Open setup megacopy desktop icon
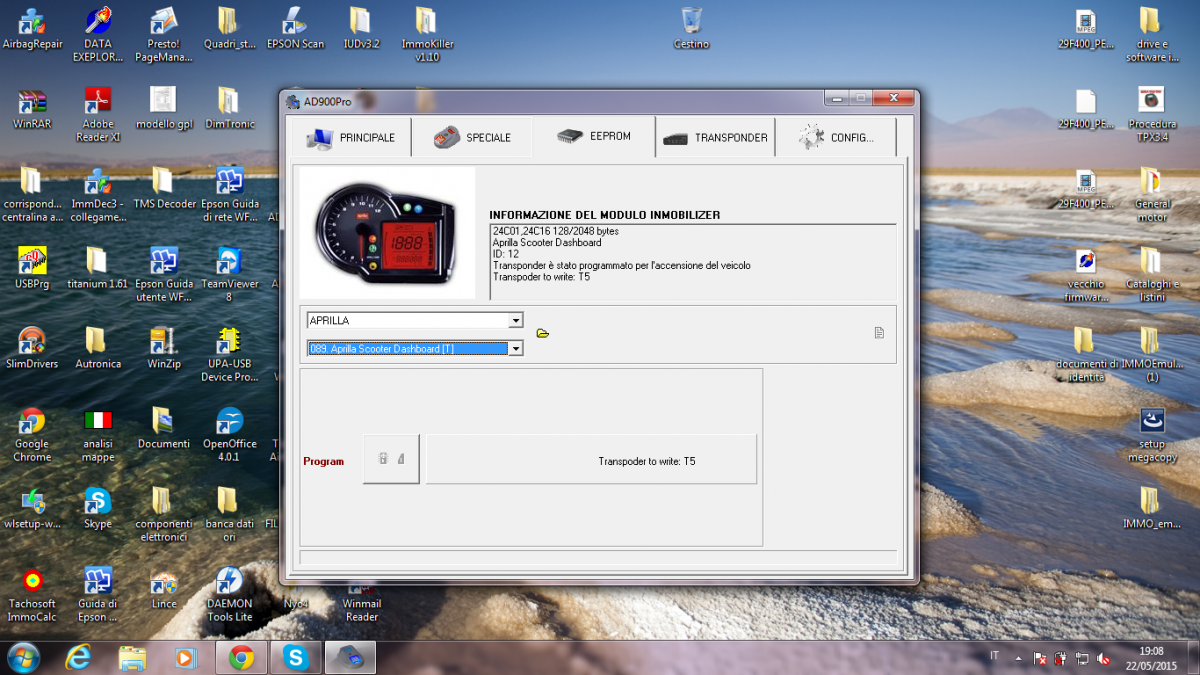 1151,434
